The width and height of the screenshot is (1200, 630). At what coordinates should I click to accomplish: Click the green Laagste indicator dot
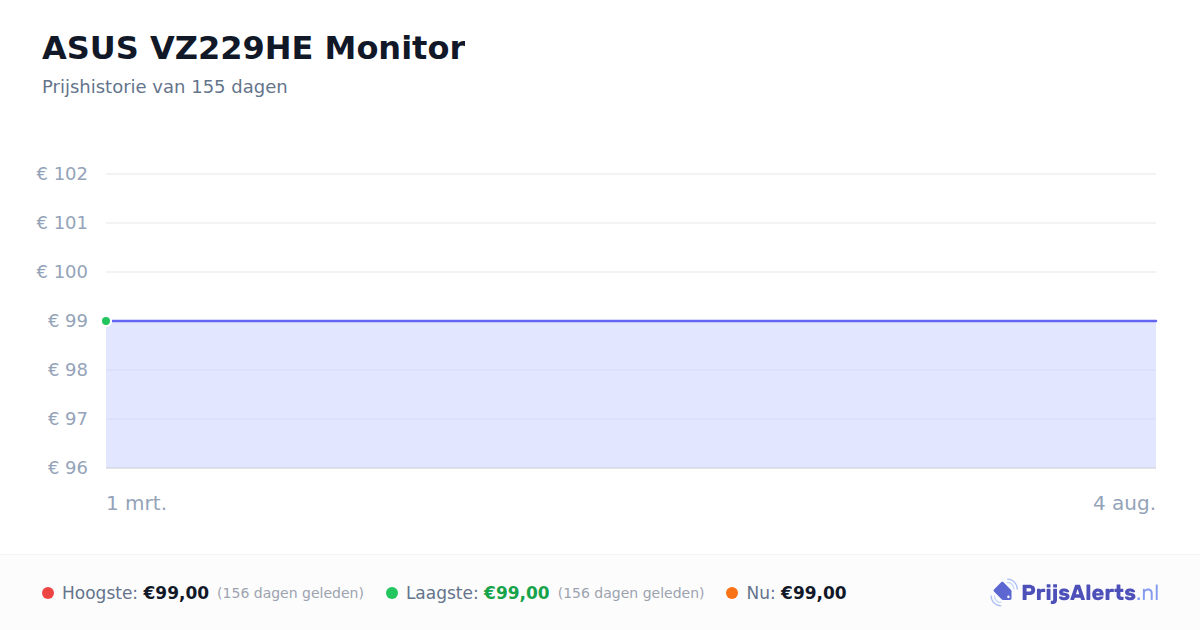pos(392,593)
